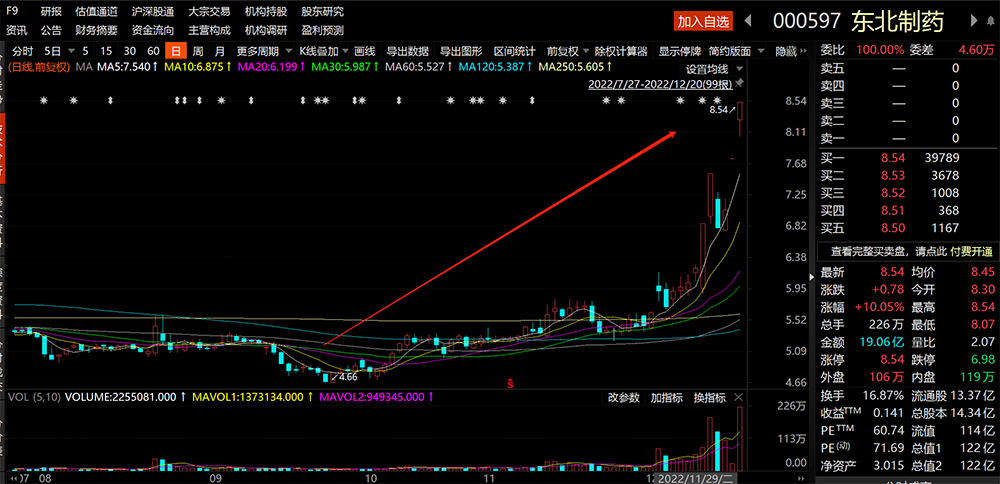The image size is (1000, 484).
Task: Select the 日 daily K-line period
Action: click(175, 52)
